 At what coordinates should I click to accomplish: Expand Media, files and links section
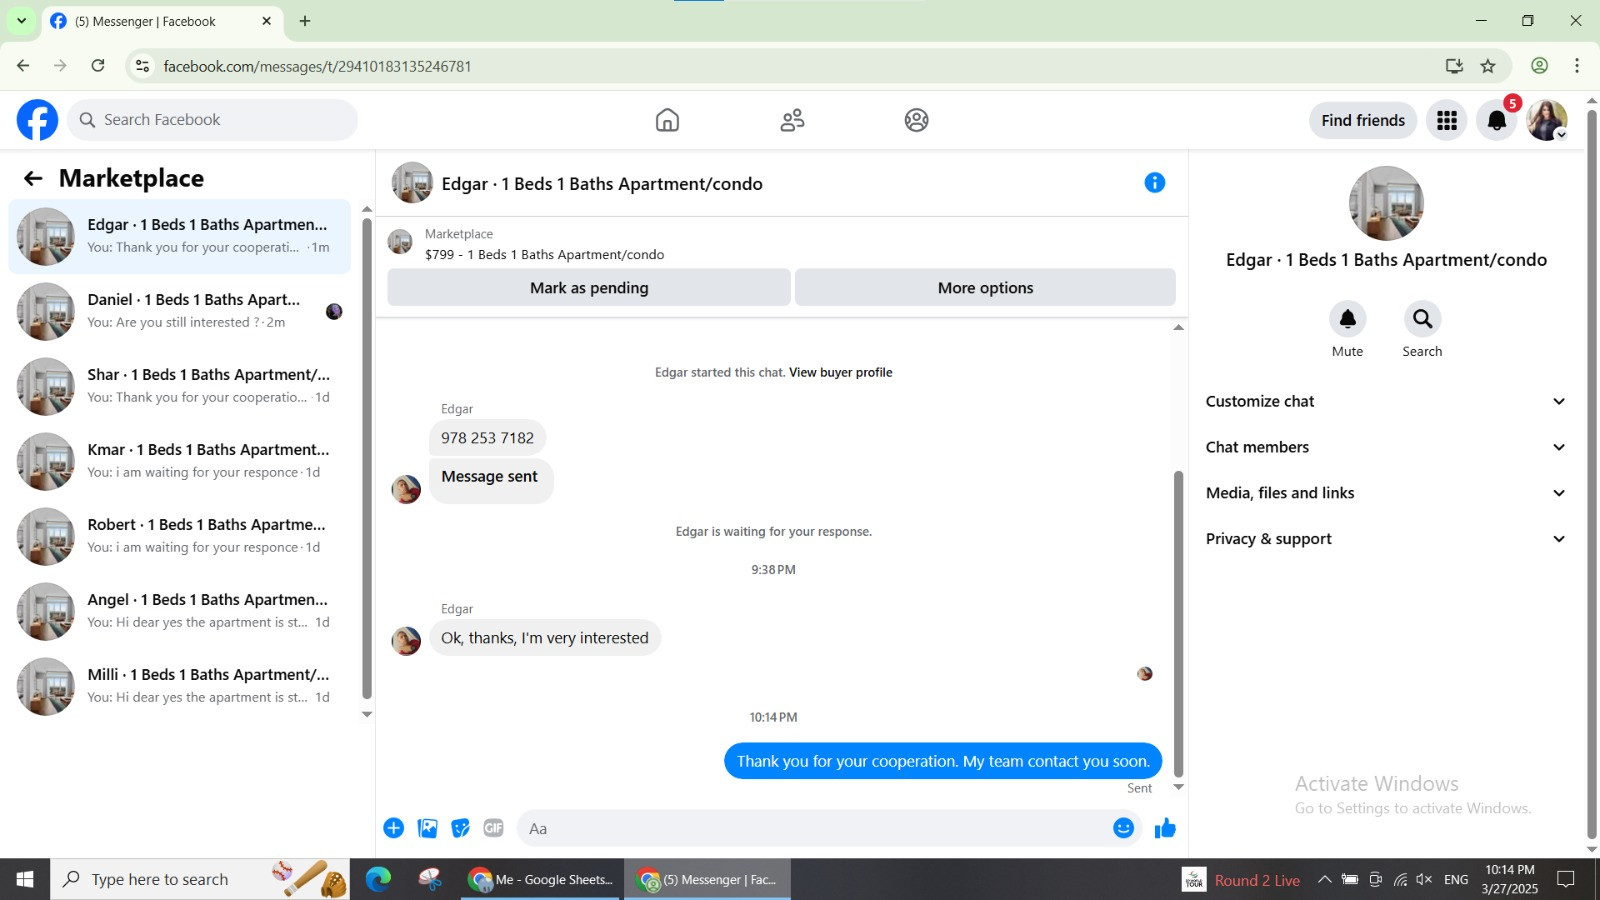pos(1386,493)
